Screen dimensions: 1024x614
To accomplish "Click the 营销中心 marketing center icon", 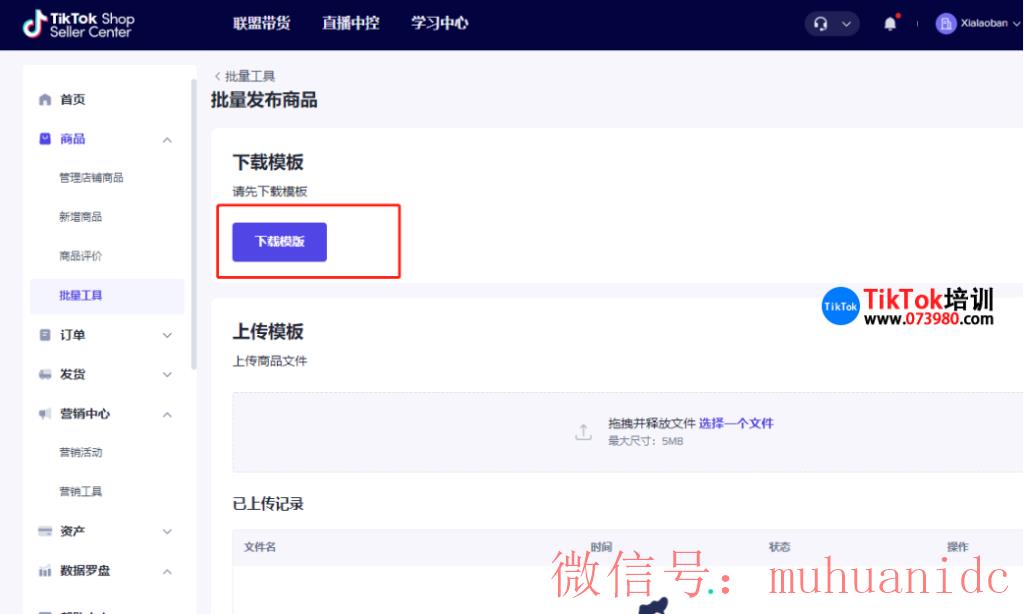I will (x=45, y=414).
